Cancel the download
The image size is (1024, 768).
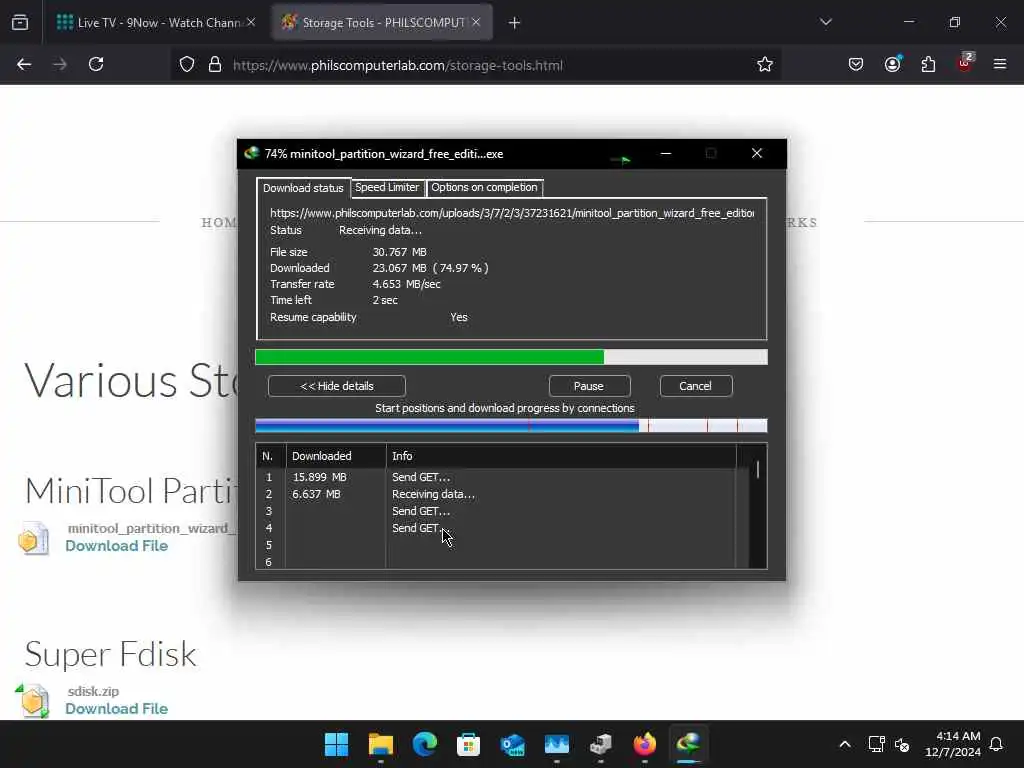point(696,386)
